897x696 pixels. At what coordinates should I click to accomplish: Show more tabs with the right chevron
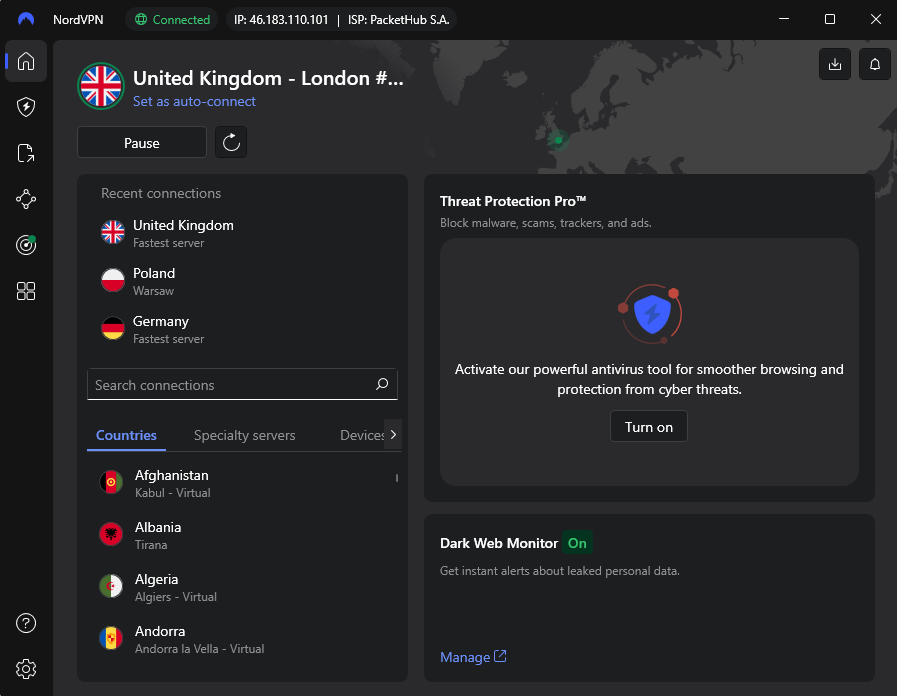[x=393, y=435]
